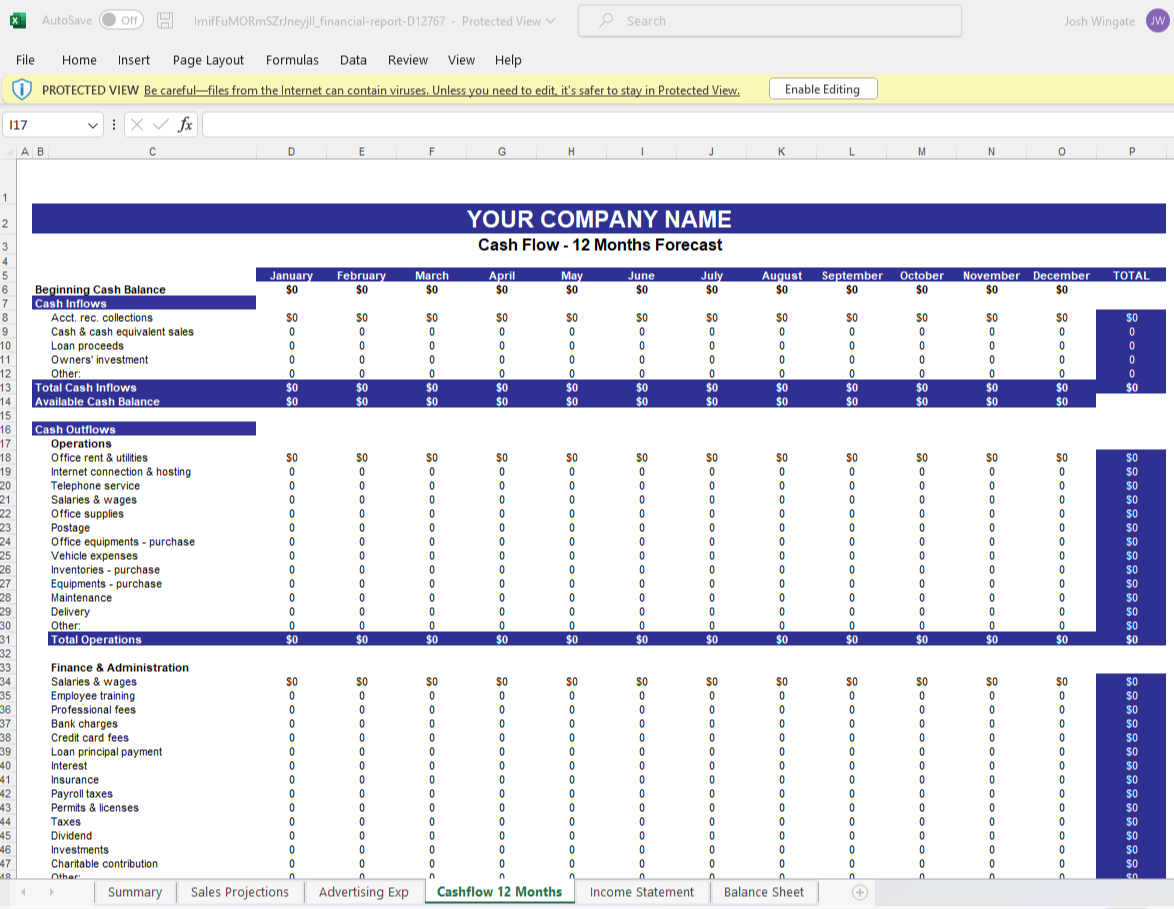The width and height of the screenshot is (1174, 909).
Task: Click the Protected View warning link
Action: coord(441,90)
